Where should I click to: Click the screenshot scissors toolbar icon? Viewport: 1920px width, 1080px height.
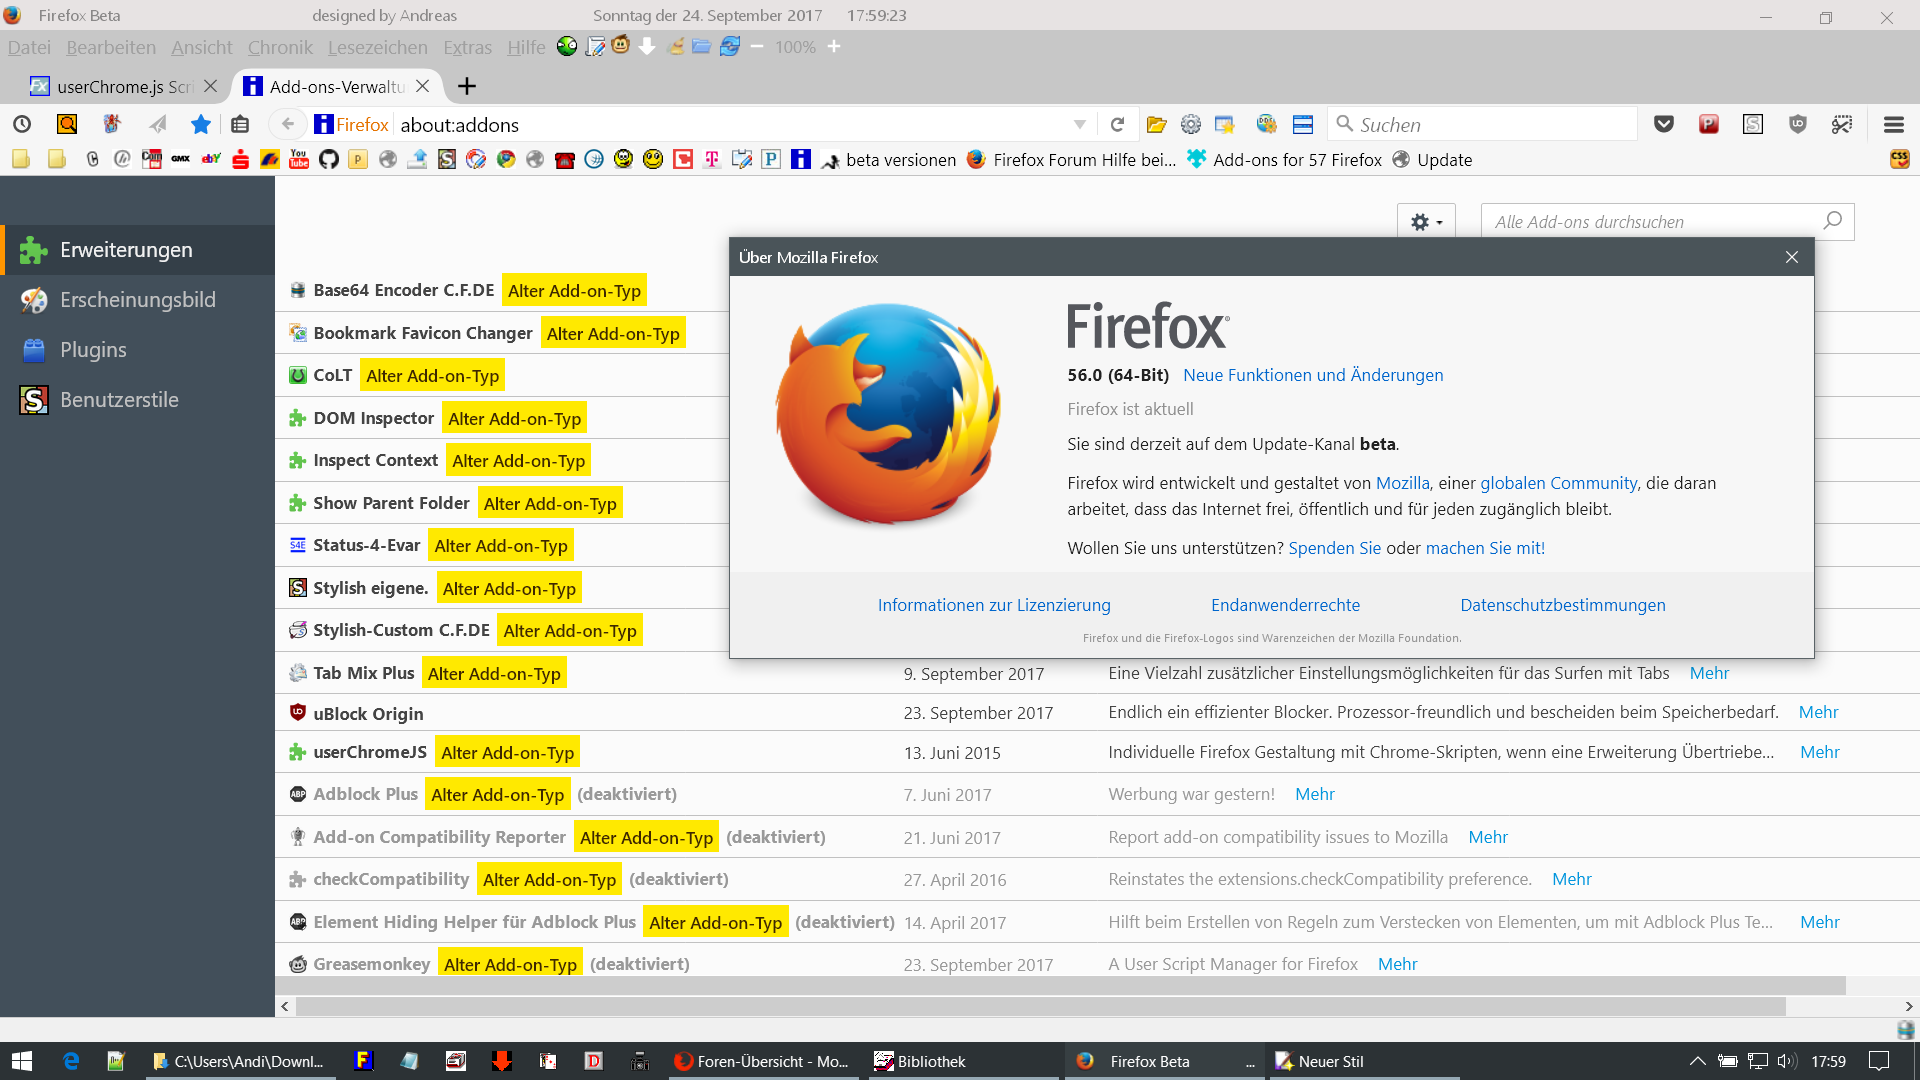(1842, 124)
